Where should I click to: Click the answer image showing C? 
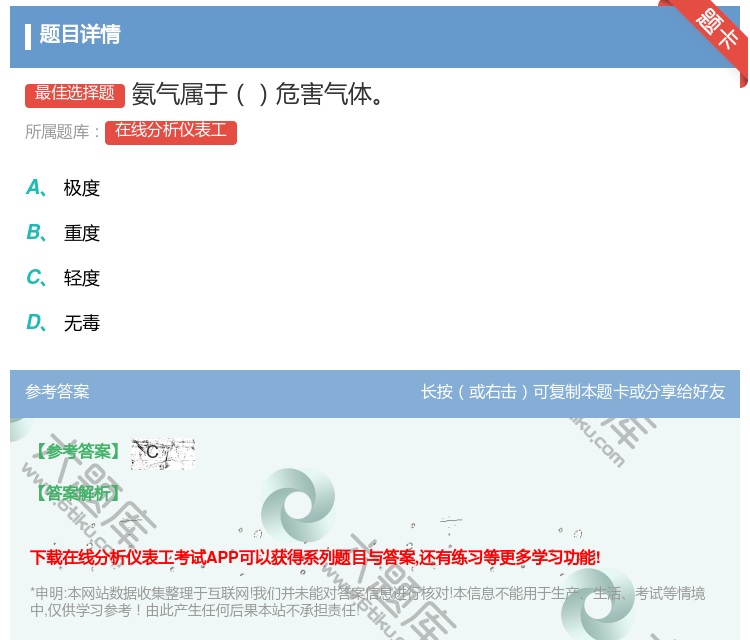tap(163, 453)
